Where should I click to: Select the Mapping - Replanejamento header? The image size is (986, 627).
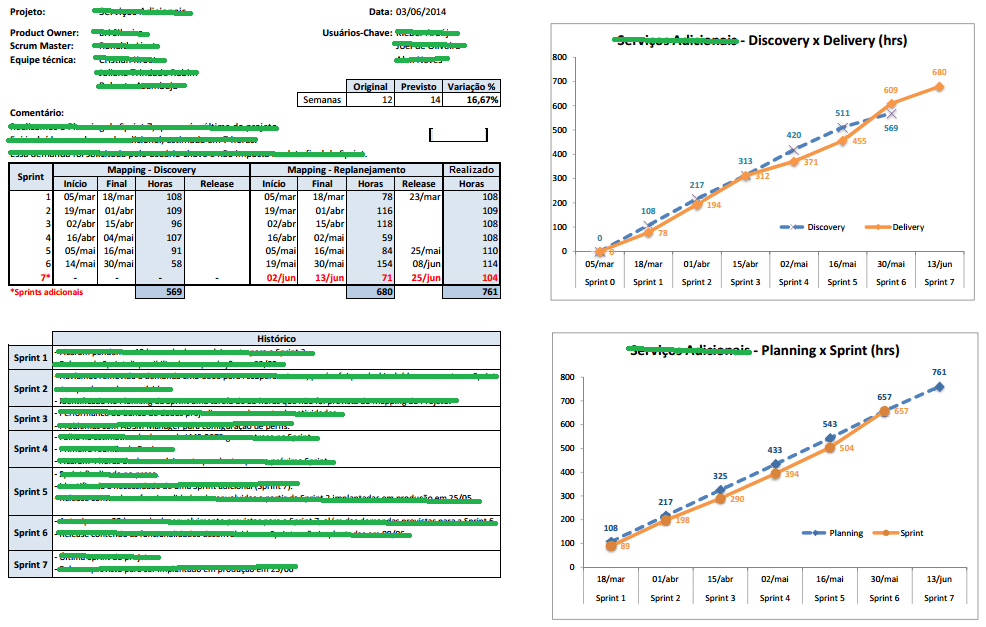346,171
